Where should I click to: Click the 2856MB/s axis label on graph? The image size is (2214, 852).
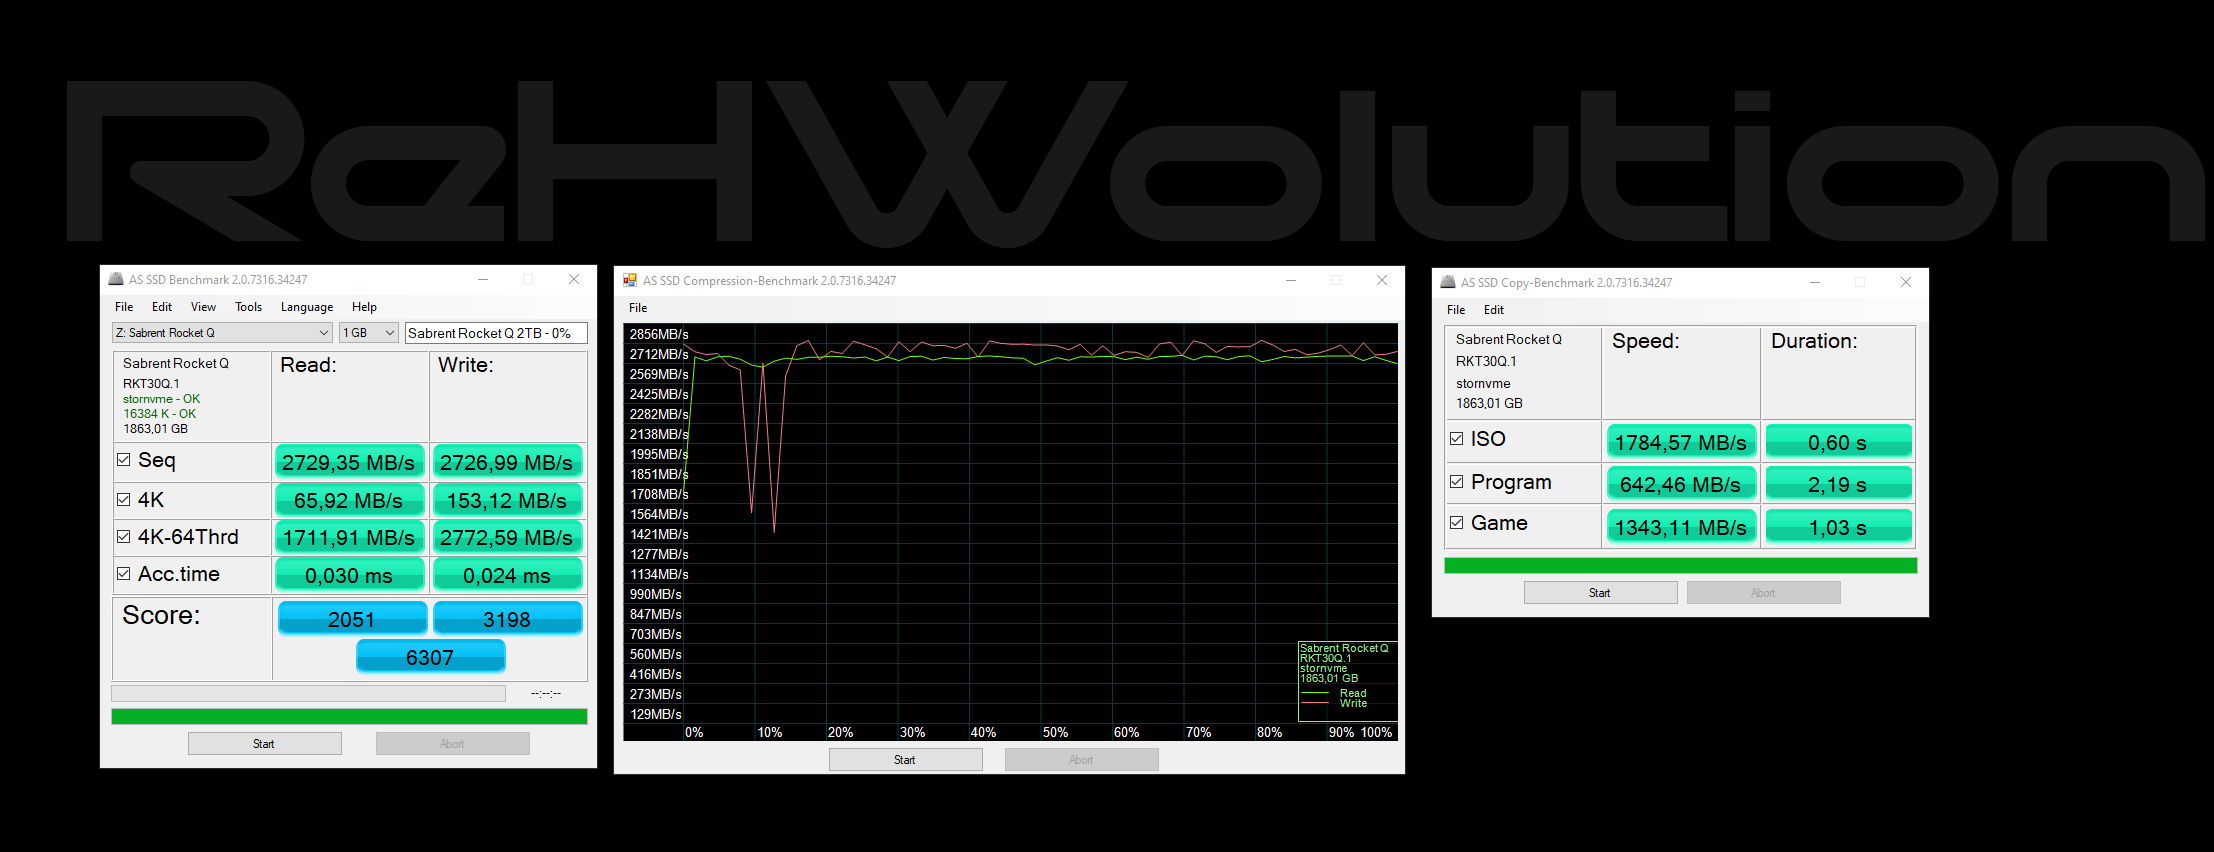tap(659, 334)
